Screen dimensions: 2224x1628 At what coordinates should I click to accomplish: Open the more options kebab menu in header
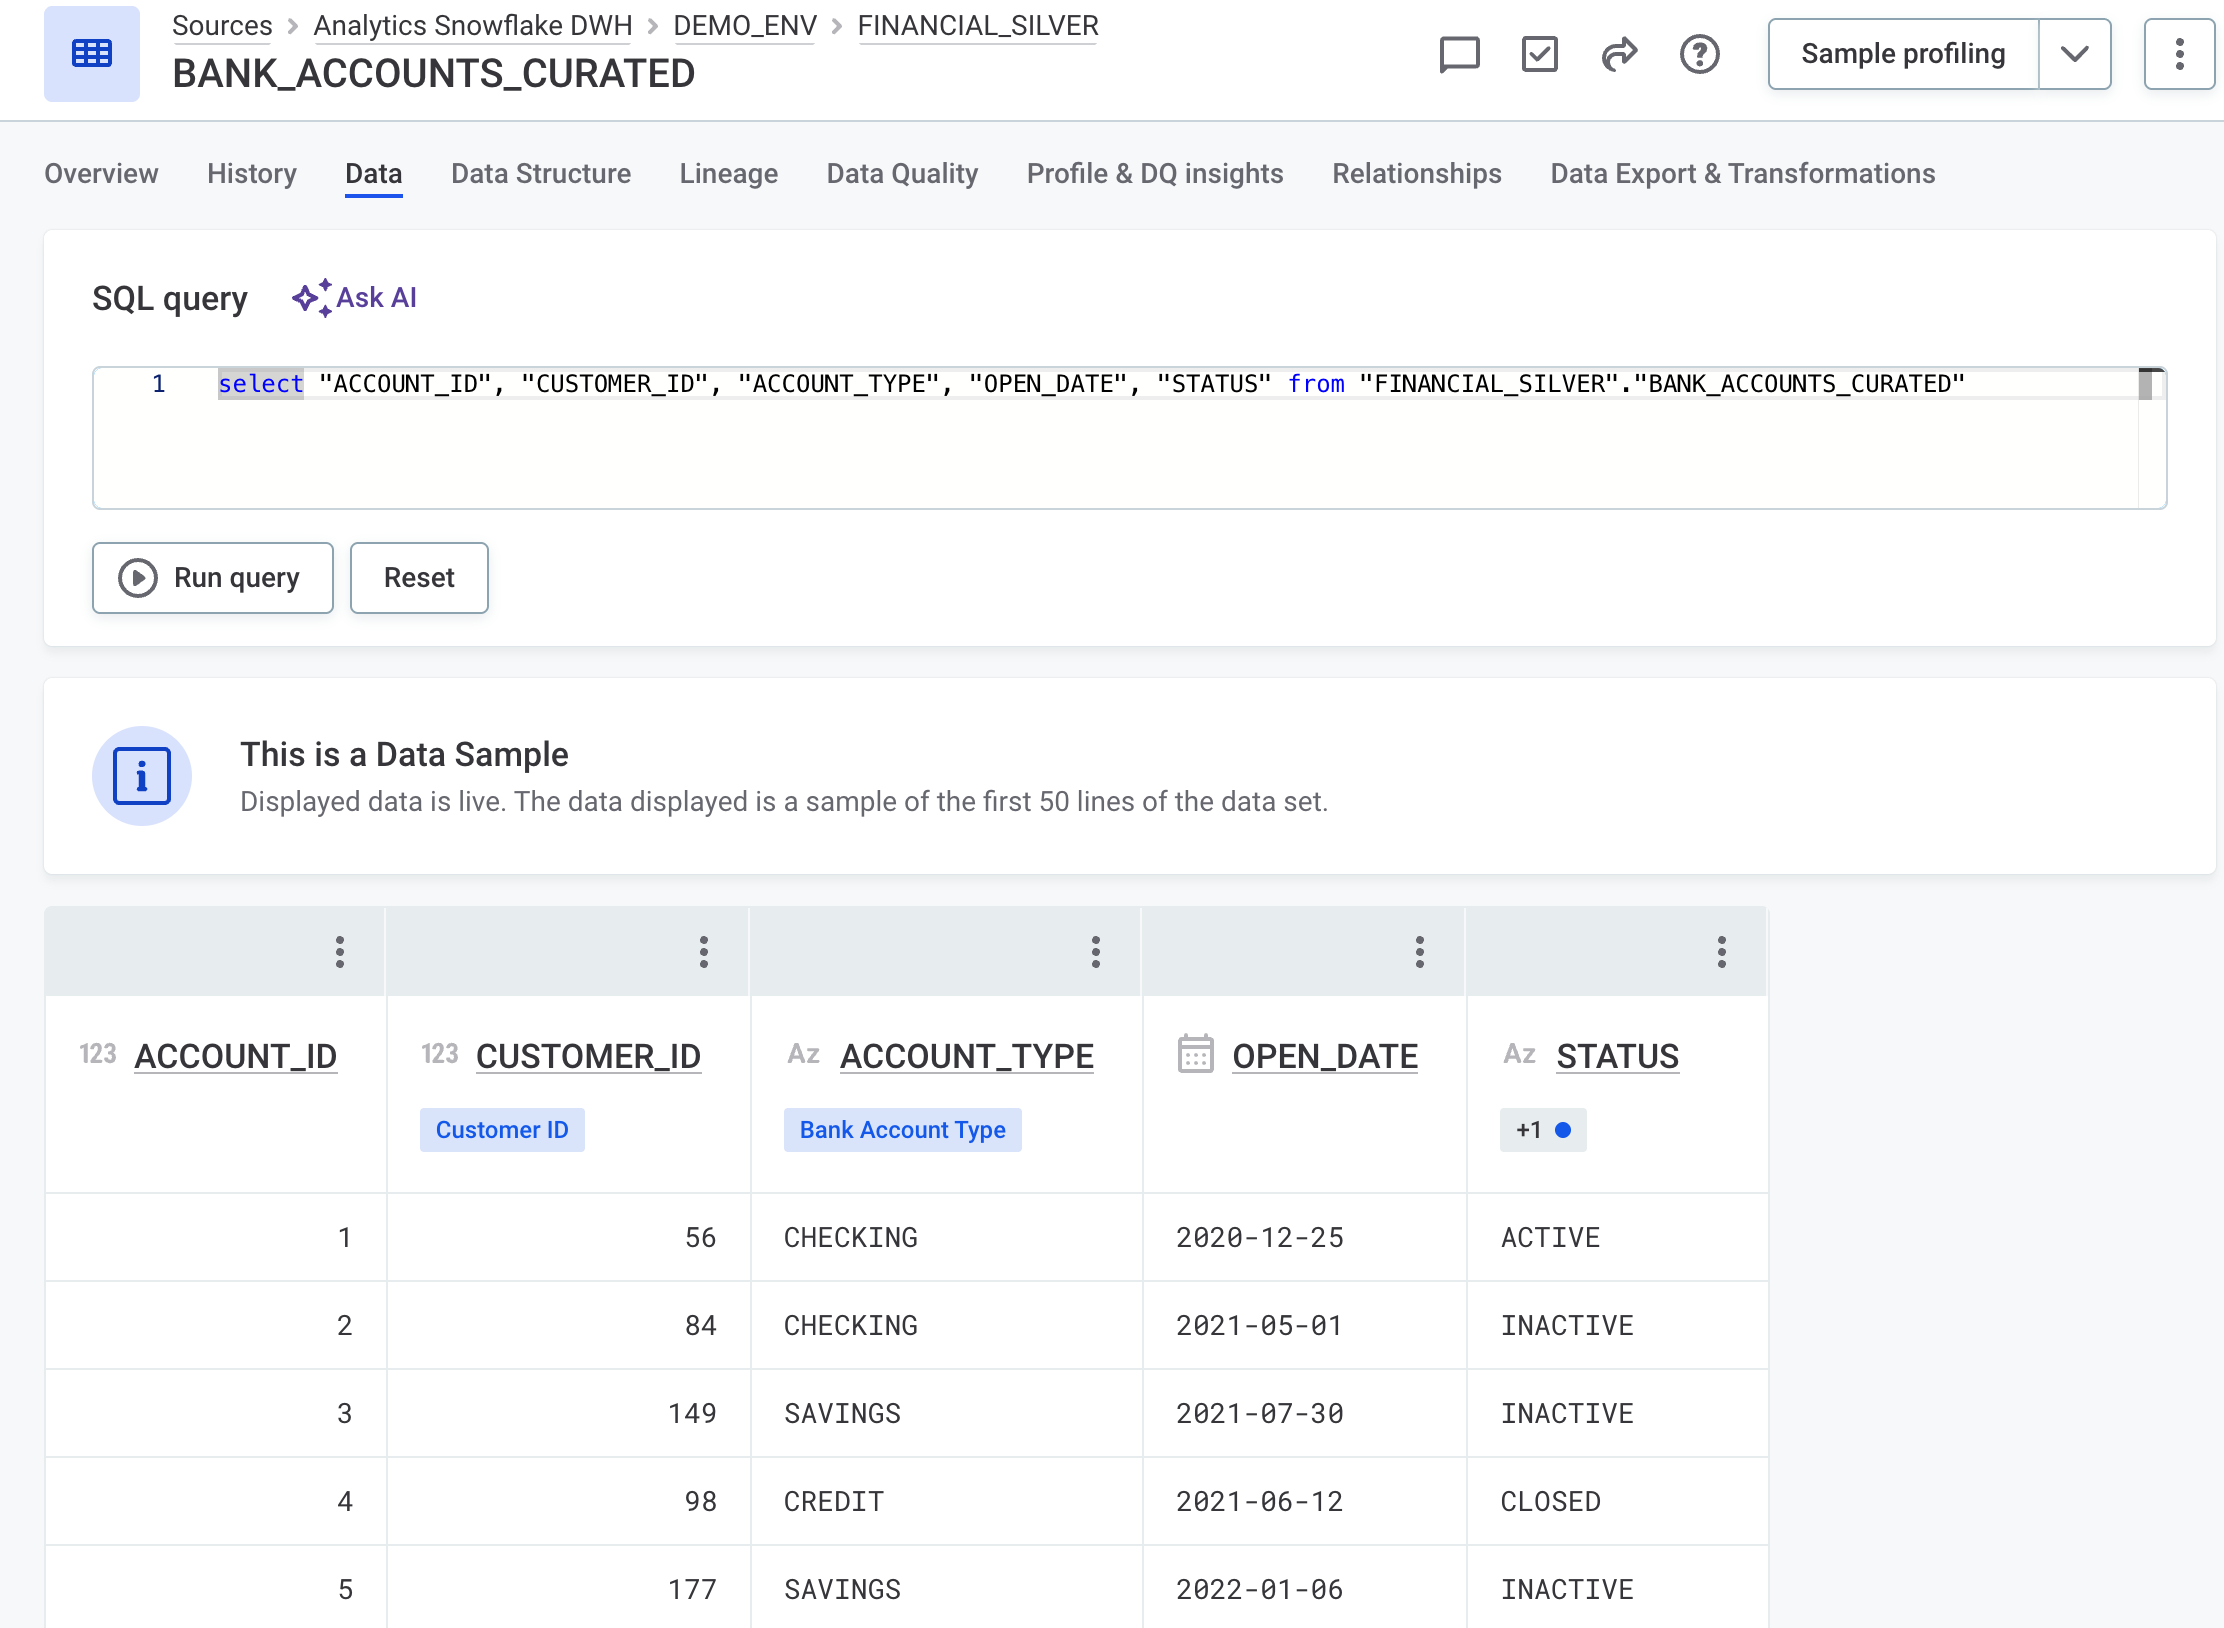[x=2179, y=54]
